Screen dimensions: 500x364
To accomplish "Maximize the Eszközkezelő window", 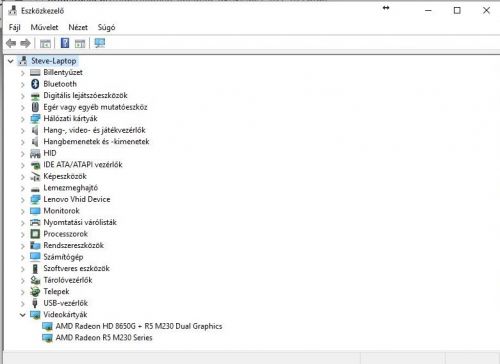I will click(x=457, y=11).
